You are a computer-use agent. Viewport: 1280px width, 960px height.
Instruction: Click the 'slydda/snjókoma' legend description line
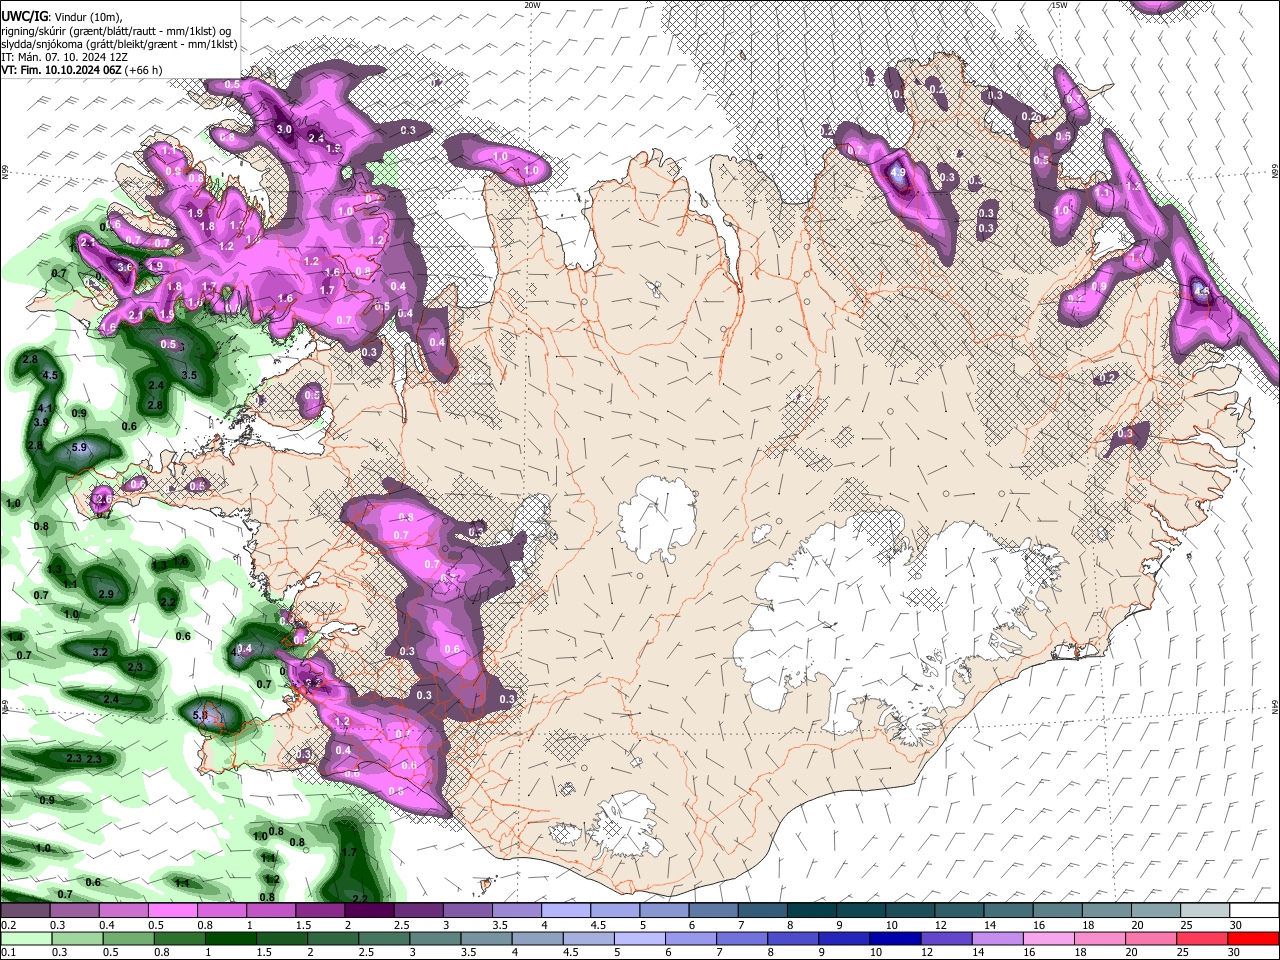coord(119,44)
